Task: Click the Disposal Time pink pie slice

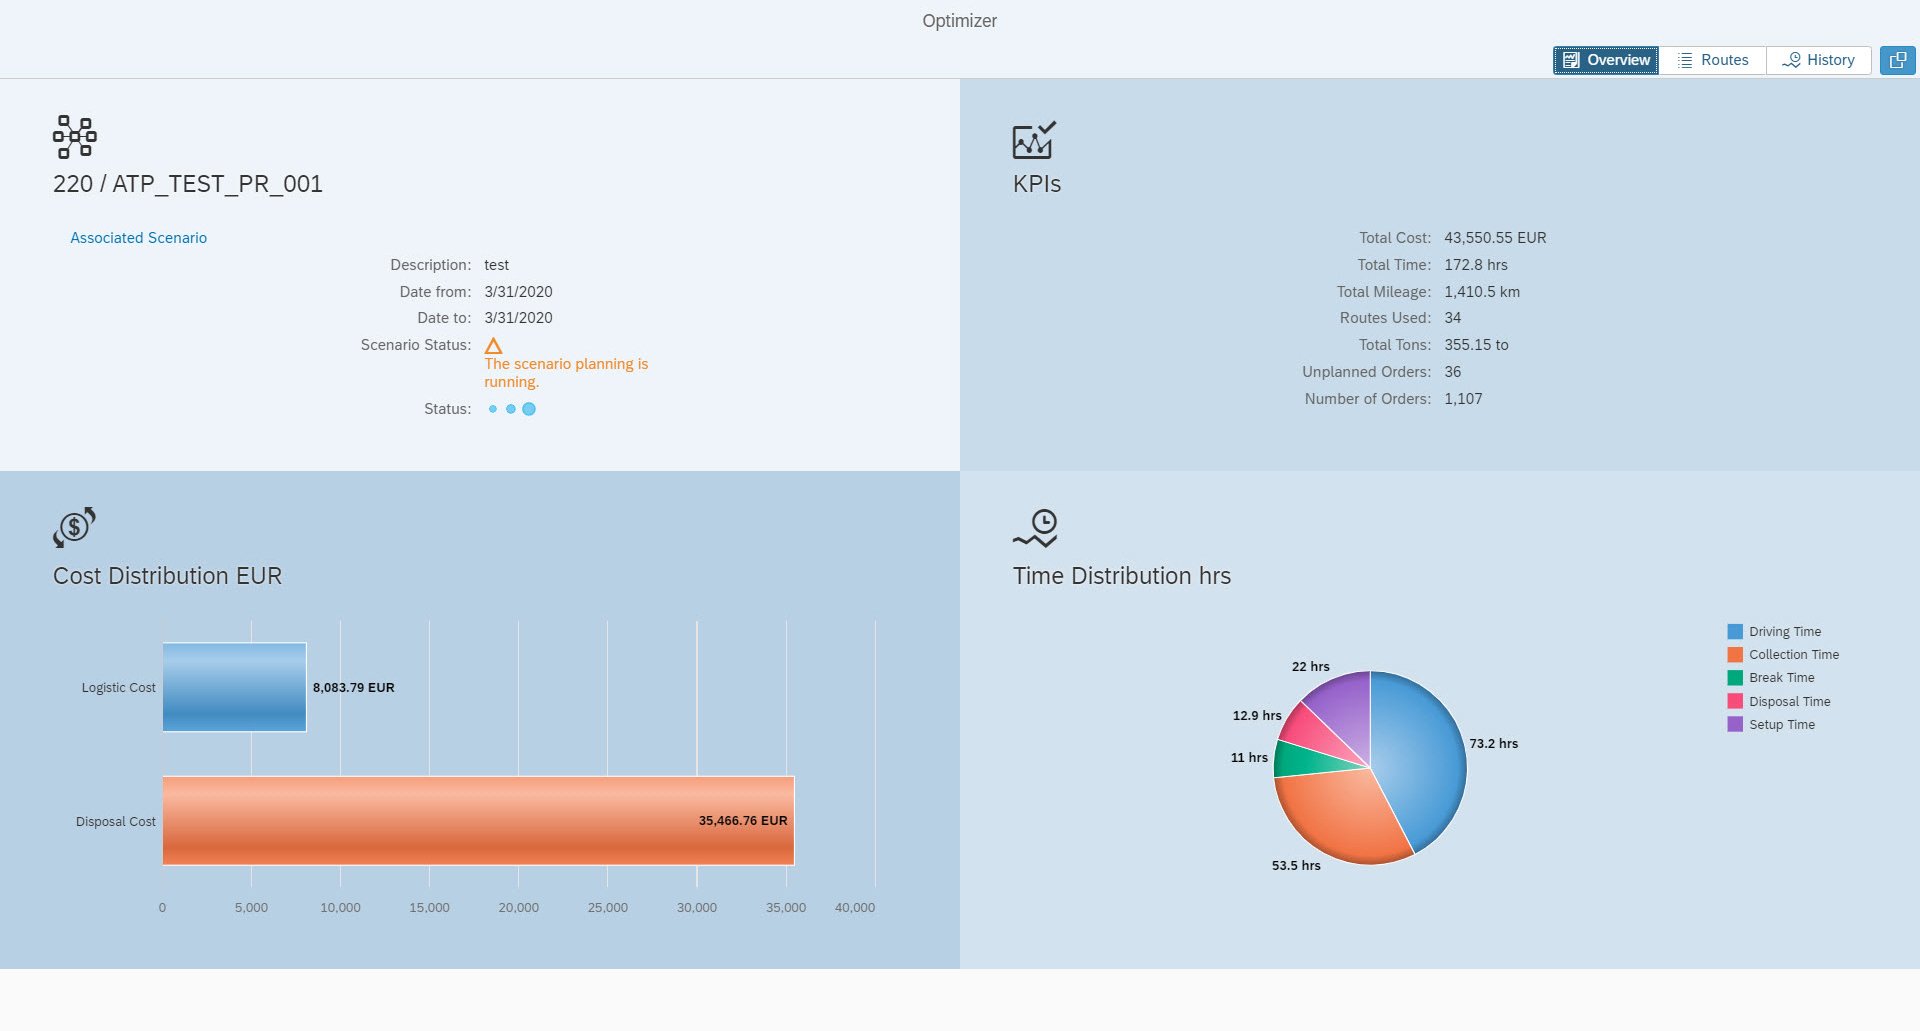Action: pos(1310,729)
